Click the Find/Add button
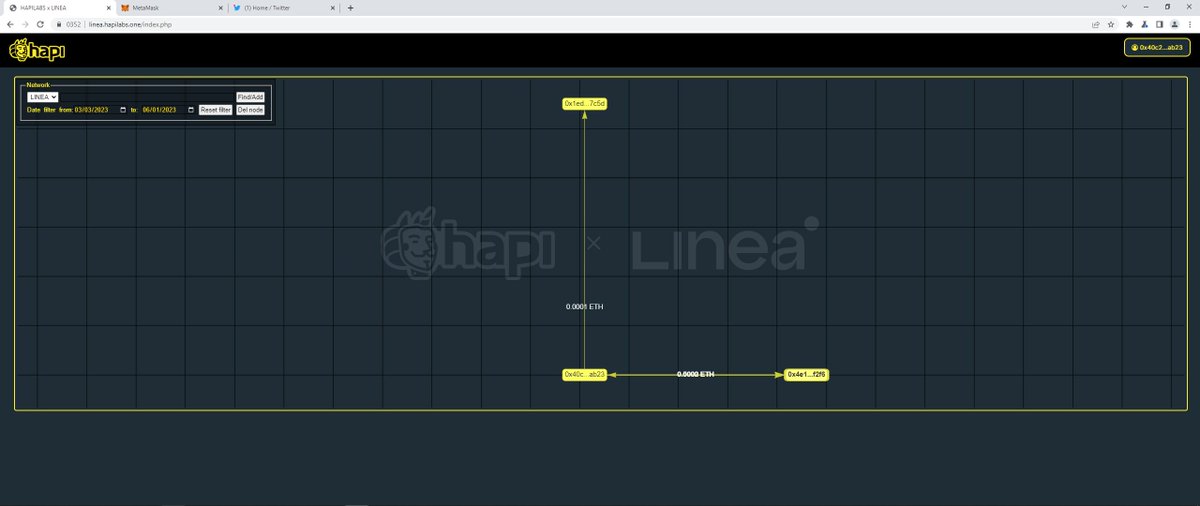1200x506 pixels. click(x=250, y=97)
